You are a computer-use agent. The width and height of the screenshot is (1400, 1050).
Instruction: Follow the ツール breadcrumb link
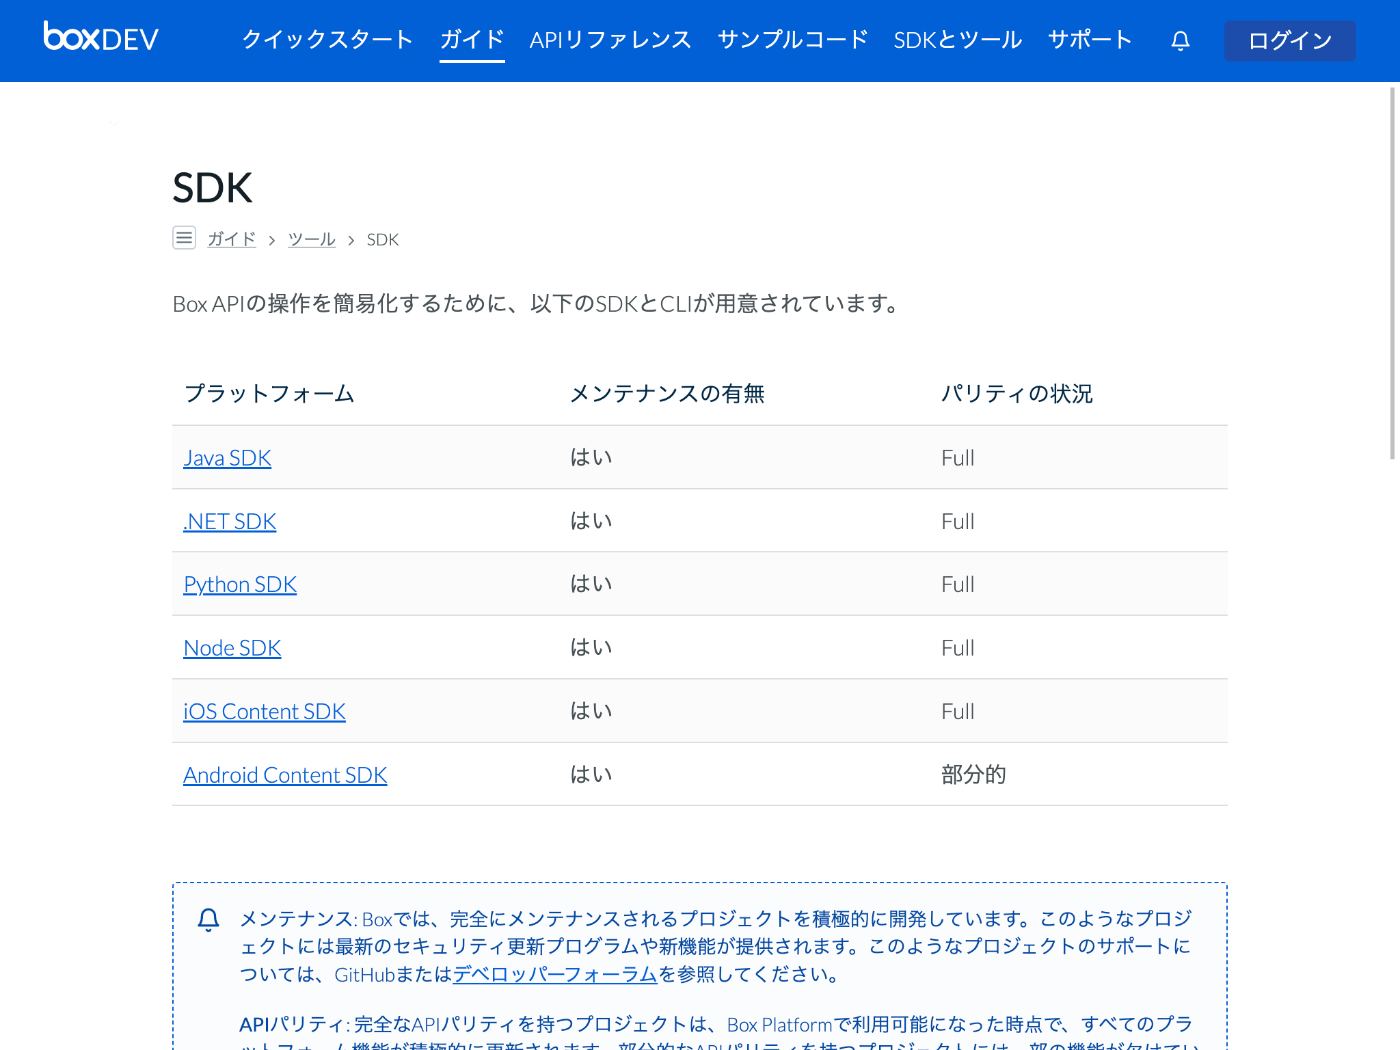click(312, 239)
